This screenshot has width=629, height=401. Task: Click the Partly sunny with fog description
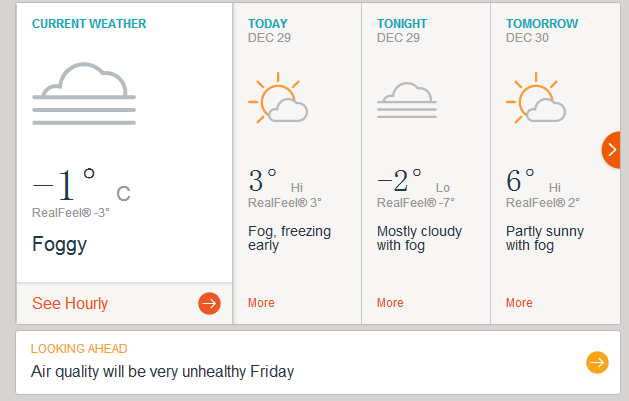click(545, 238)
